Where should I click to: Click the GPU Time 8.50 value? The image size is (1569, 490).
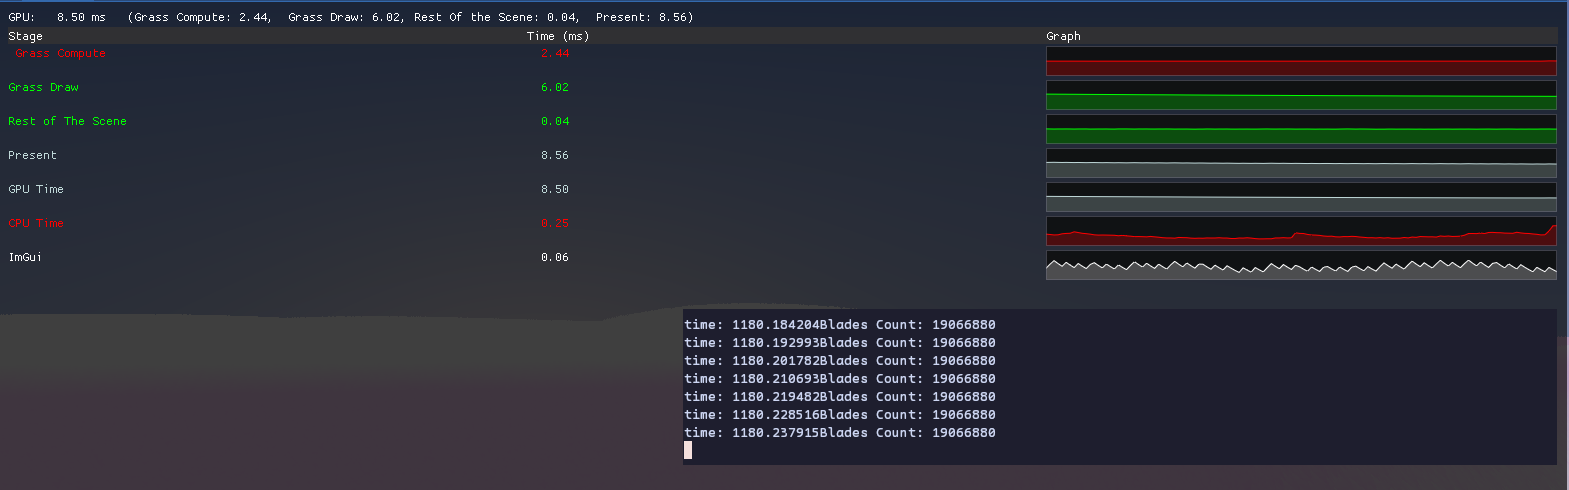coord(555,190)
